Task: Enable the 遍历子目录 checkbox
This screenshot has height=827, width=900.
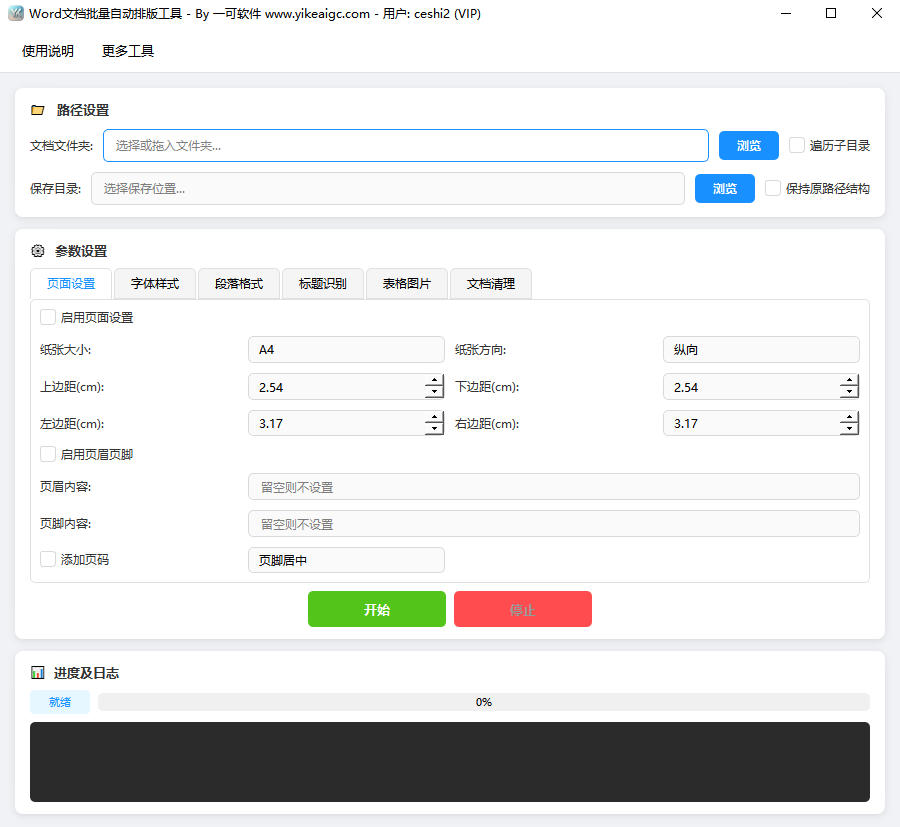Action: pyautogui.click(x=796, y=145)
